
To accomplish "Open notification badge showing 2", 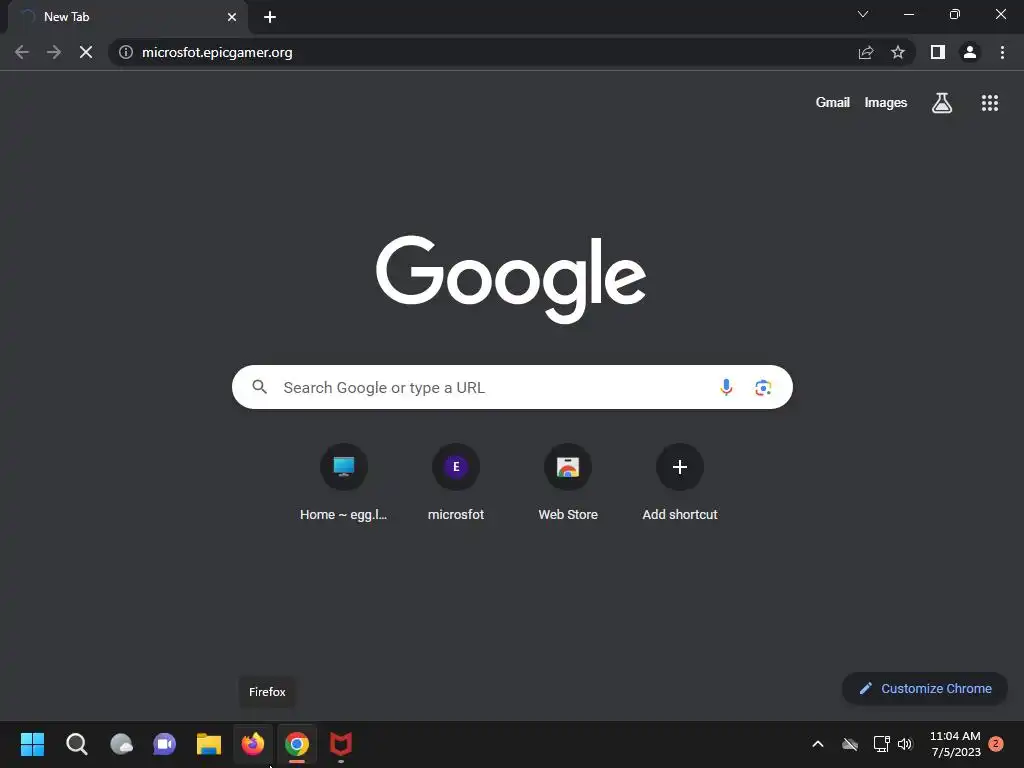I will [996, 744].
